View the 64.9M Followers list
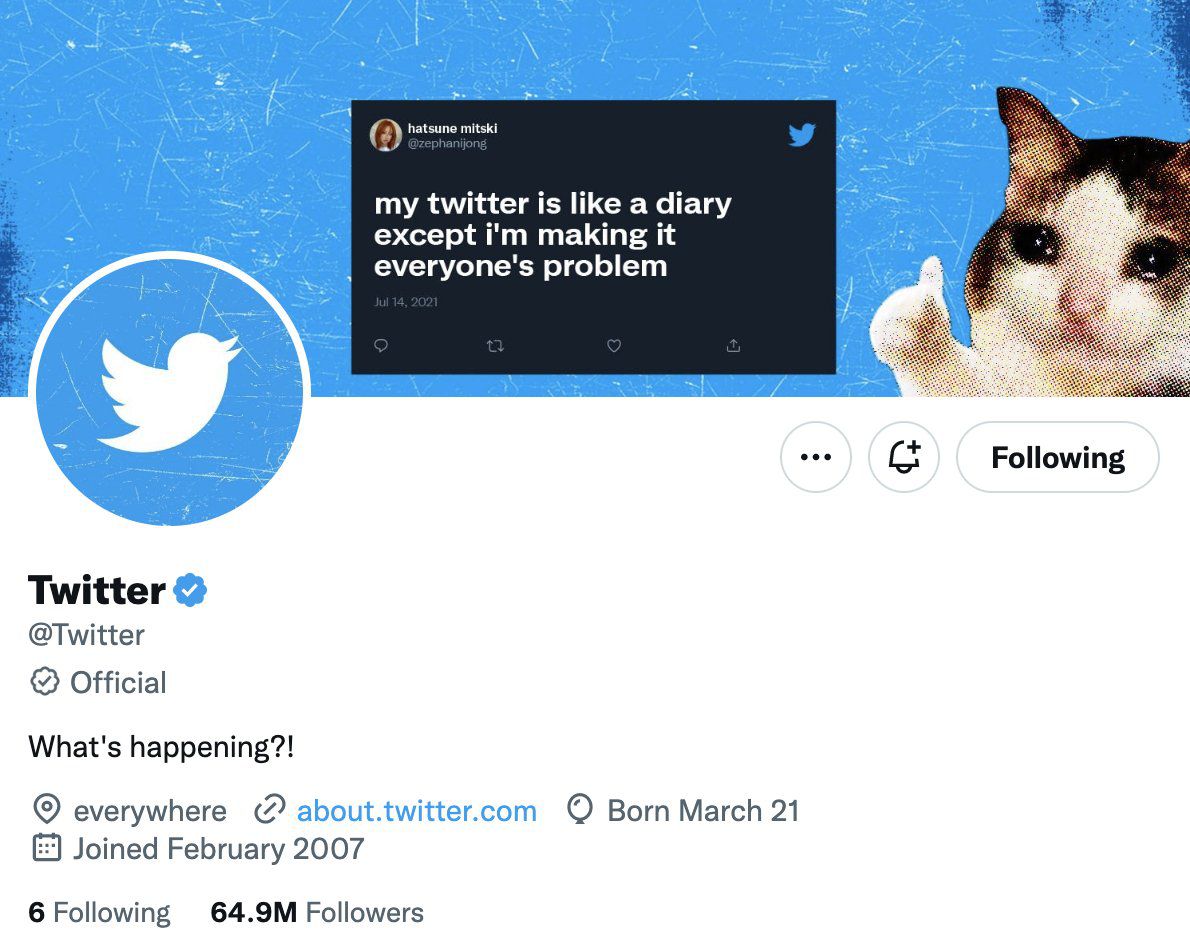This screenshot has width=1190, height=944. pyautogui.click(x=316, y=911)
